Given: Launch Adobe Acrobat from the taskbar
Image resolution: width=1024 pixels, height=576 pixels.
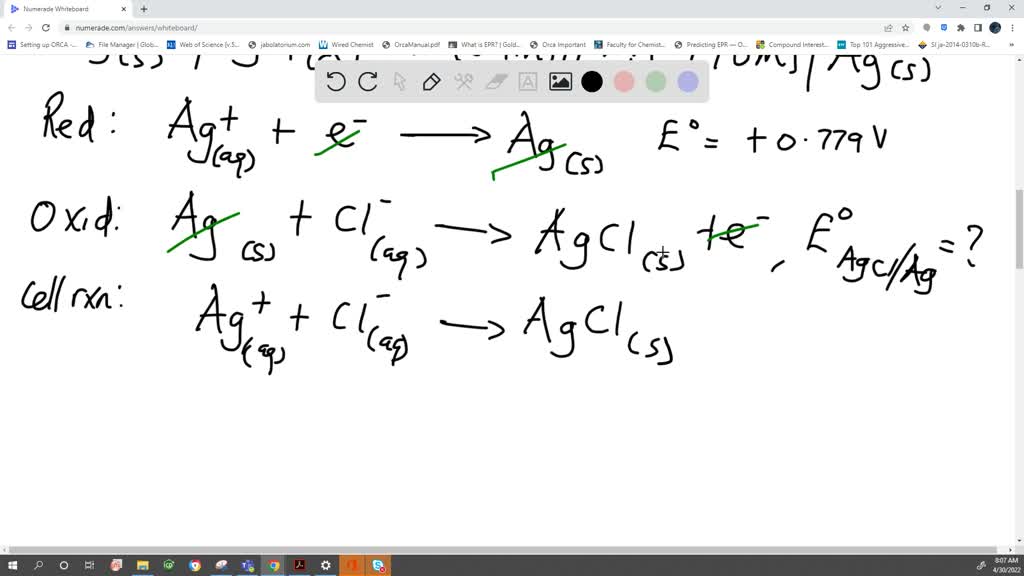Looking at the screenshot, I should tap(298, 565).
